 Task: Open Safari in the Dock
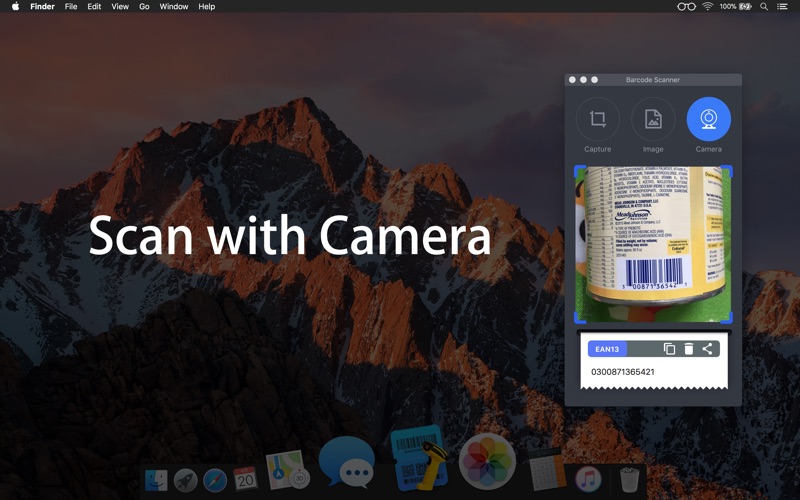(215, 481)
